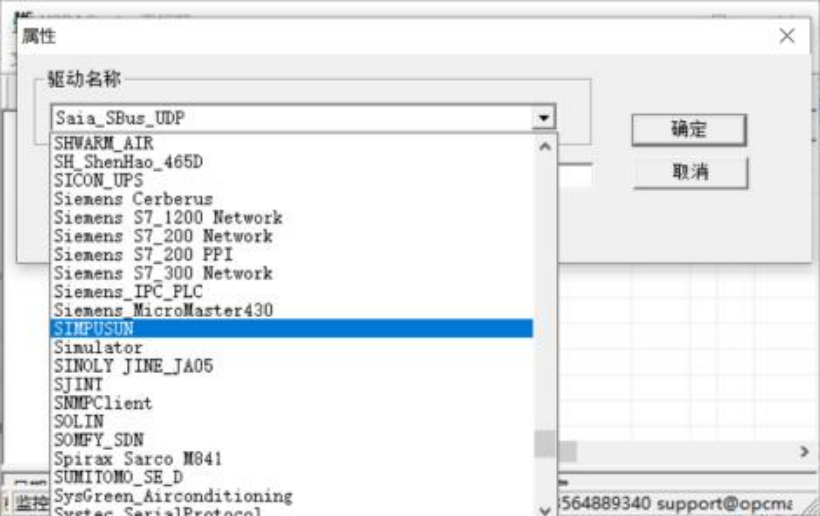
Task: Select Siemens S7_300 Network
Action: click(292, 273)
